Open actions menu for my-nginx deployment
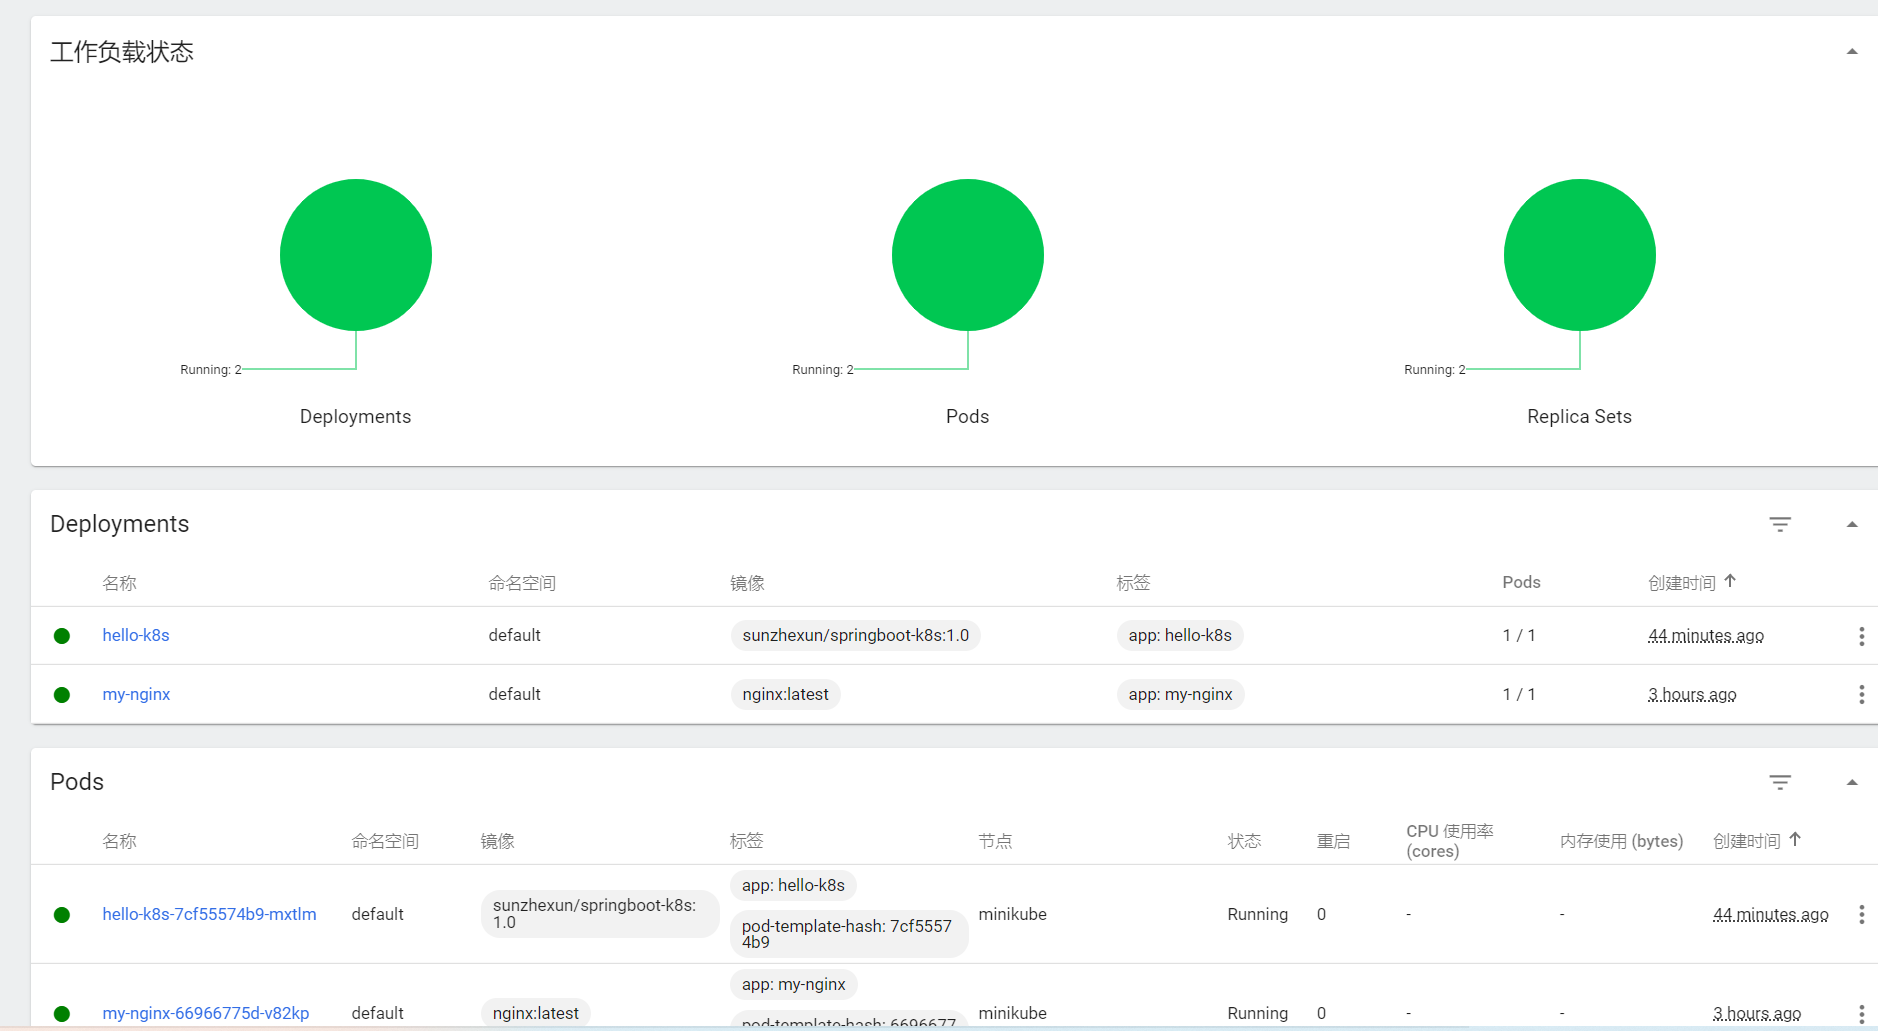 [x=1861, y=694]
